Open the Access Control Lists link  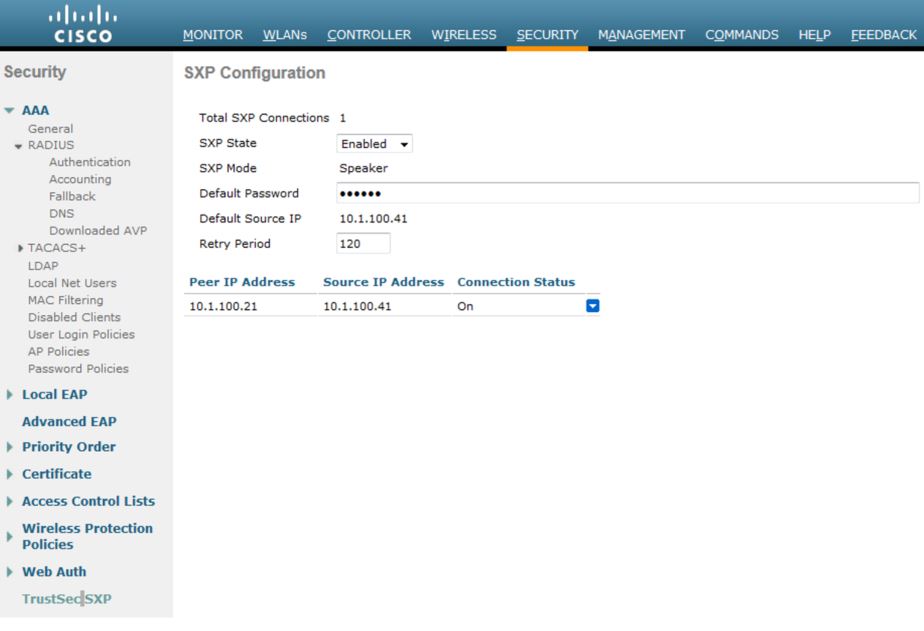(88, 501)
